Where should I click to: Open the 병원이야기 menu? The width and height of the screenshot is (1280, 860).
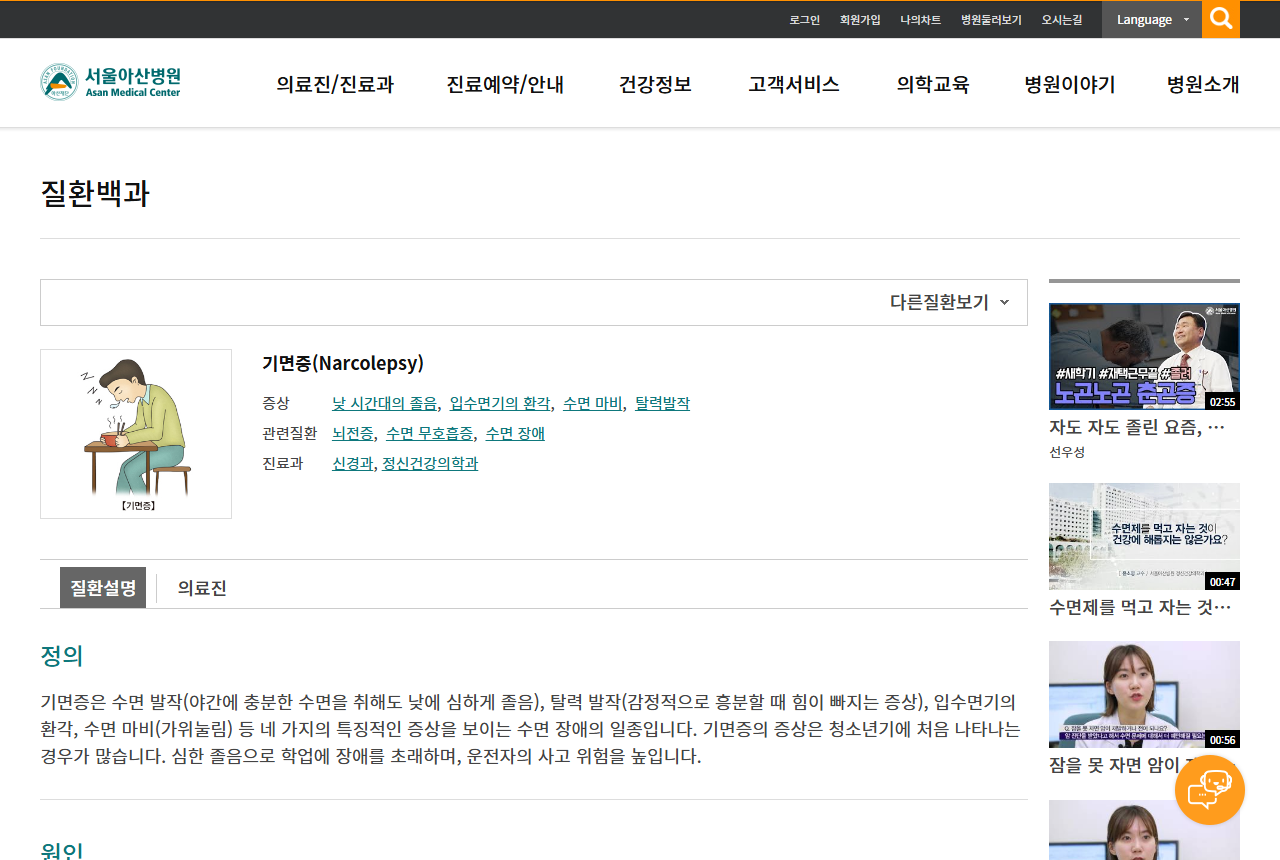coord(1070,84)
